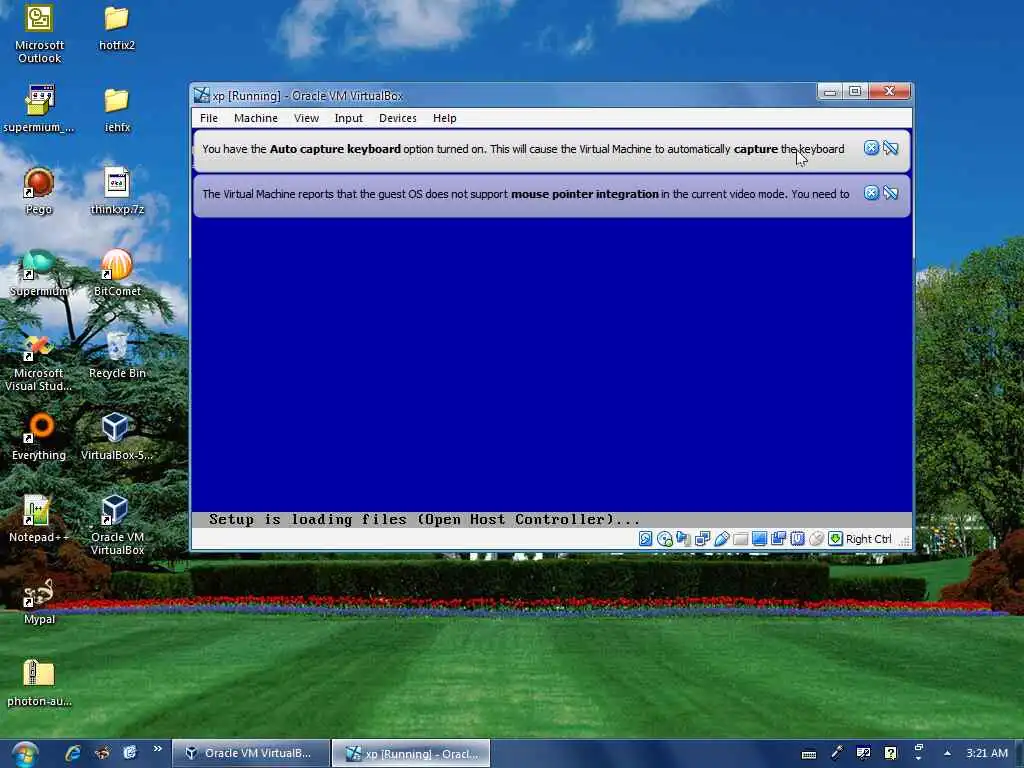Open the View menu
Viewport: 1024px width, 768px height.
pos(306,118)
